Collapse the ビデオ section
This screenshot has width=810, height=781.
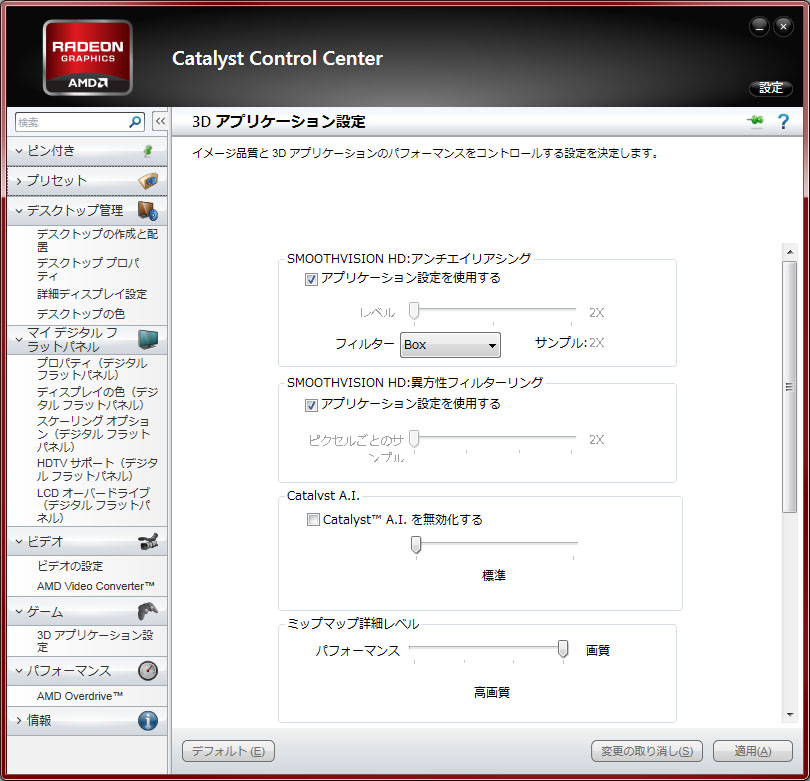19,541
